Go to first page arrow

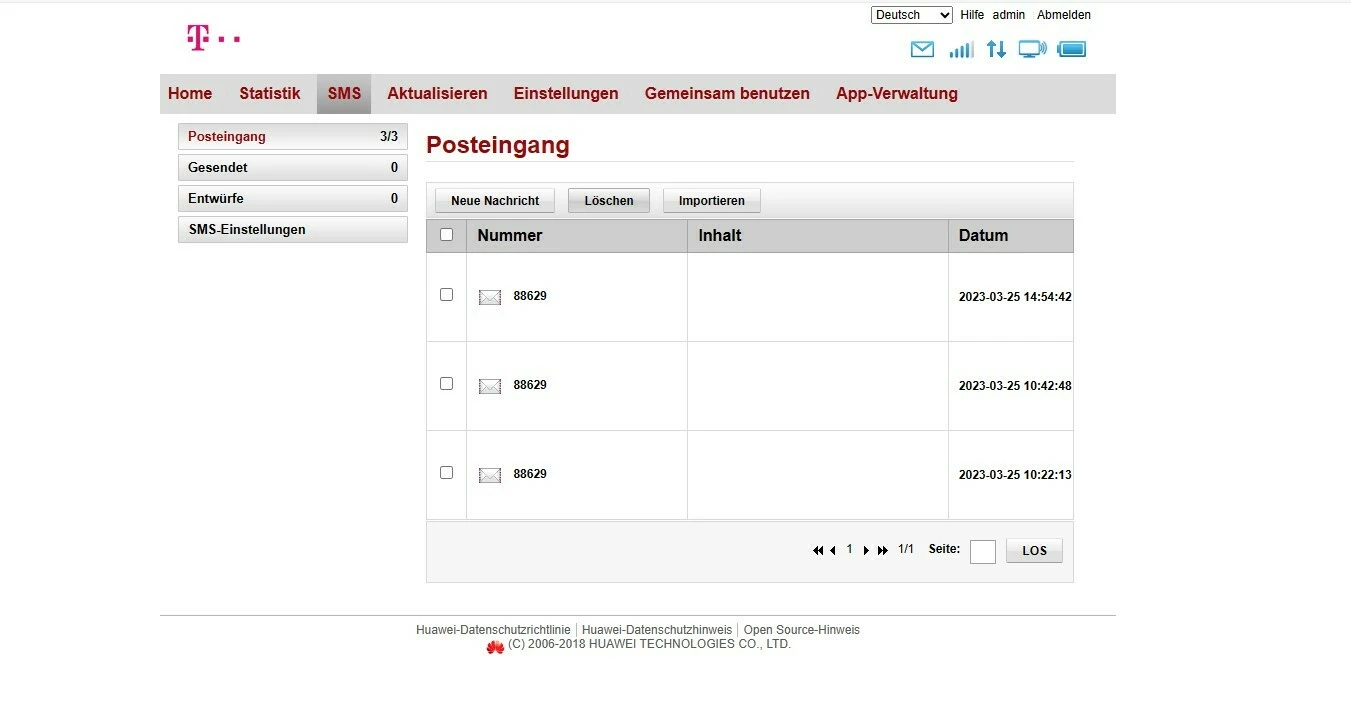pyautogui.click(x=818, y=550)
